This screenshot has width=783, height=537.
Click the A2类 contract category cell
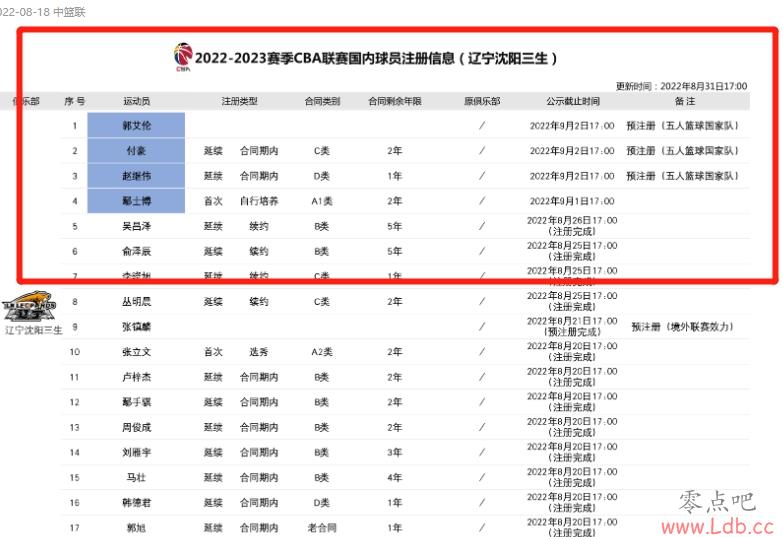click(x=322, y=352)
